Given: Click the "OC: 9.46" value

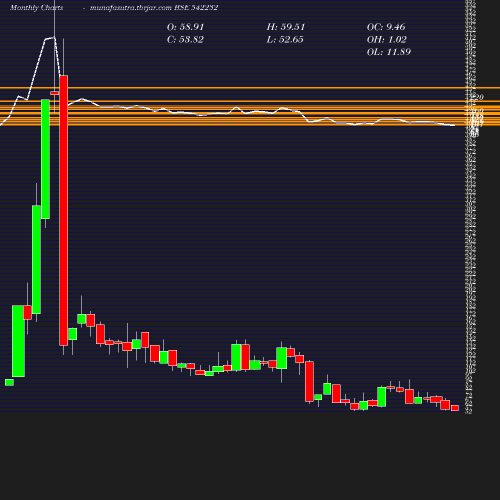Looking at the screenshot, I should (386, 27).
